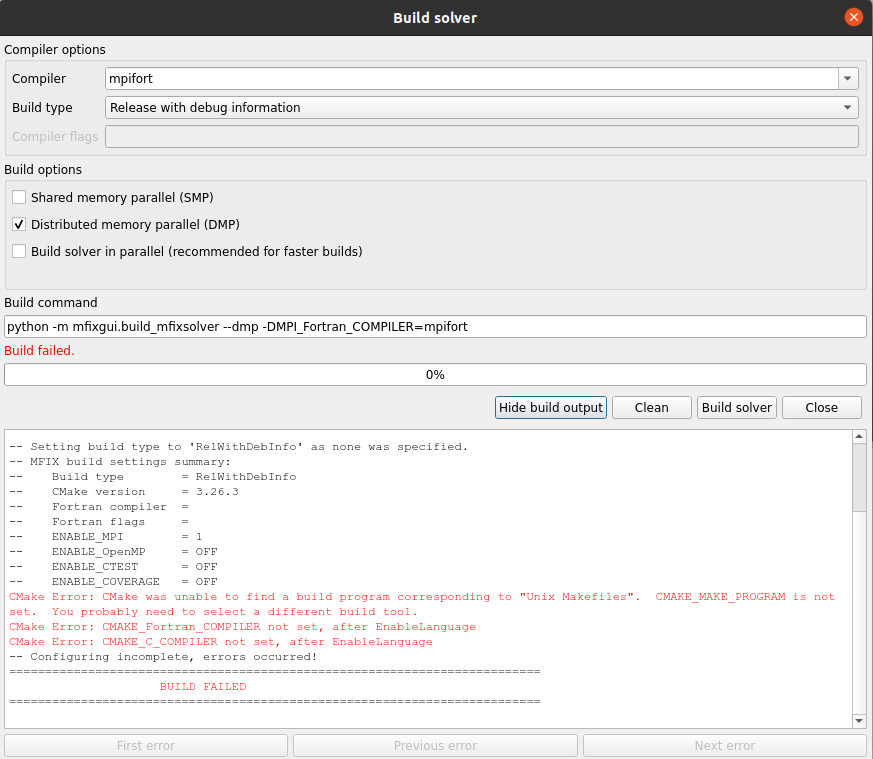Click the 'Compiler options' section label
The image size is (873, 759).
click(55, 50)
